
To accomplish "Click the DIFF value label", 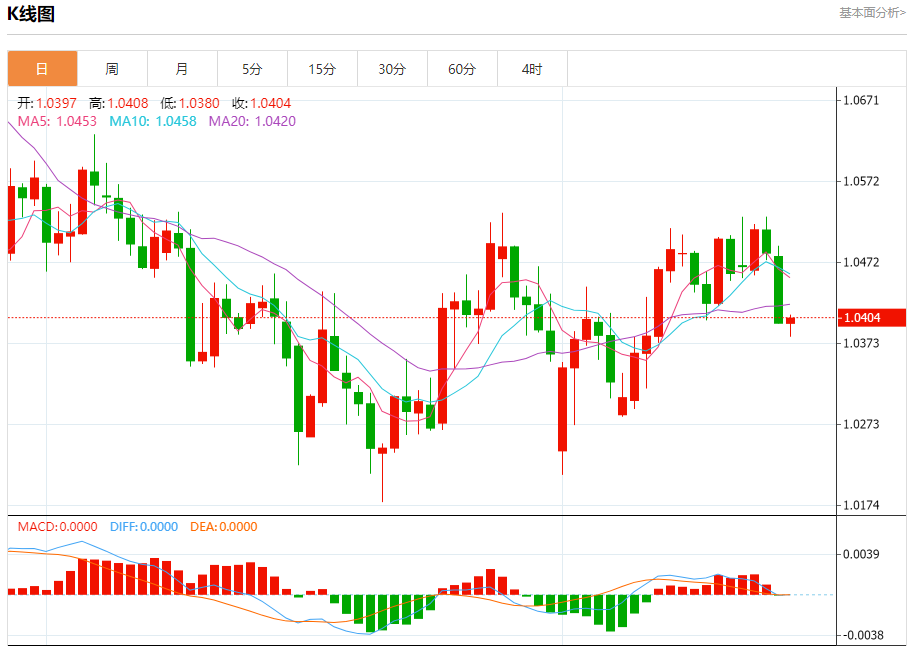I will tap(143, 527).
